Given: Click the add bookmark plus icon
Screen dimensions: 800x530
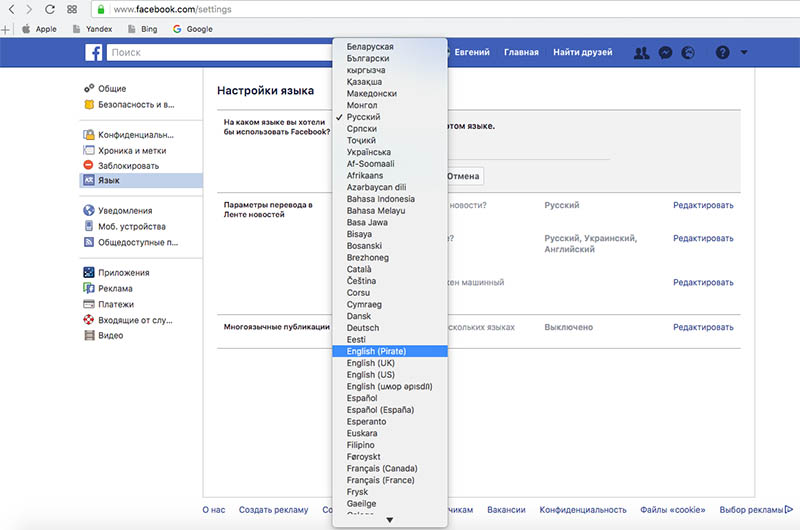Looking at the screenshot, I should tap(5, 30).
